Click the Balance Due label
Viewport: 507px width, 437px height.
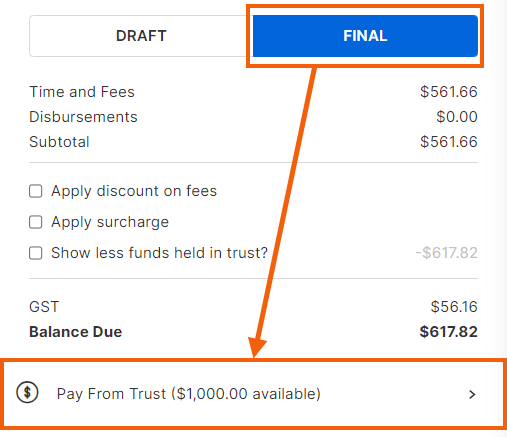point(76,332)
